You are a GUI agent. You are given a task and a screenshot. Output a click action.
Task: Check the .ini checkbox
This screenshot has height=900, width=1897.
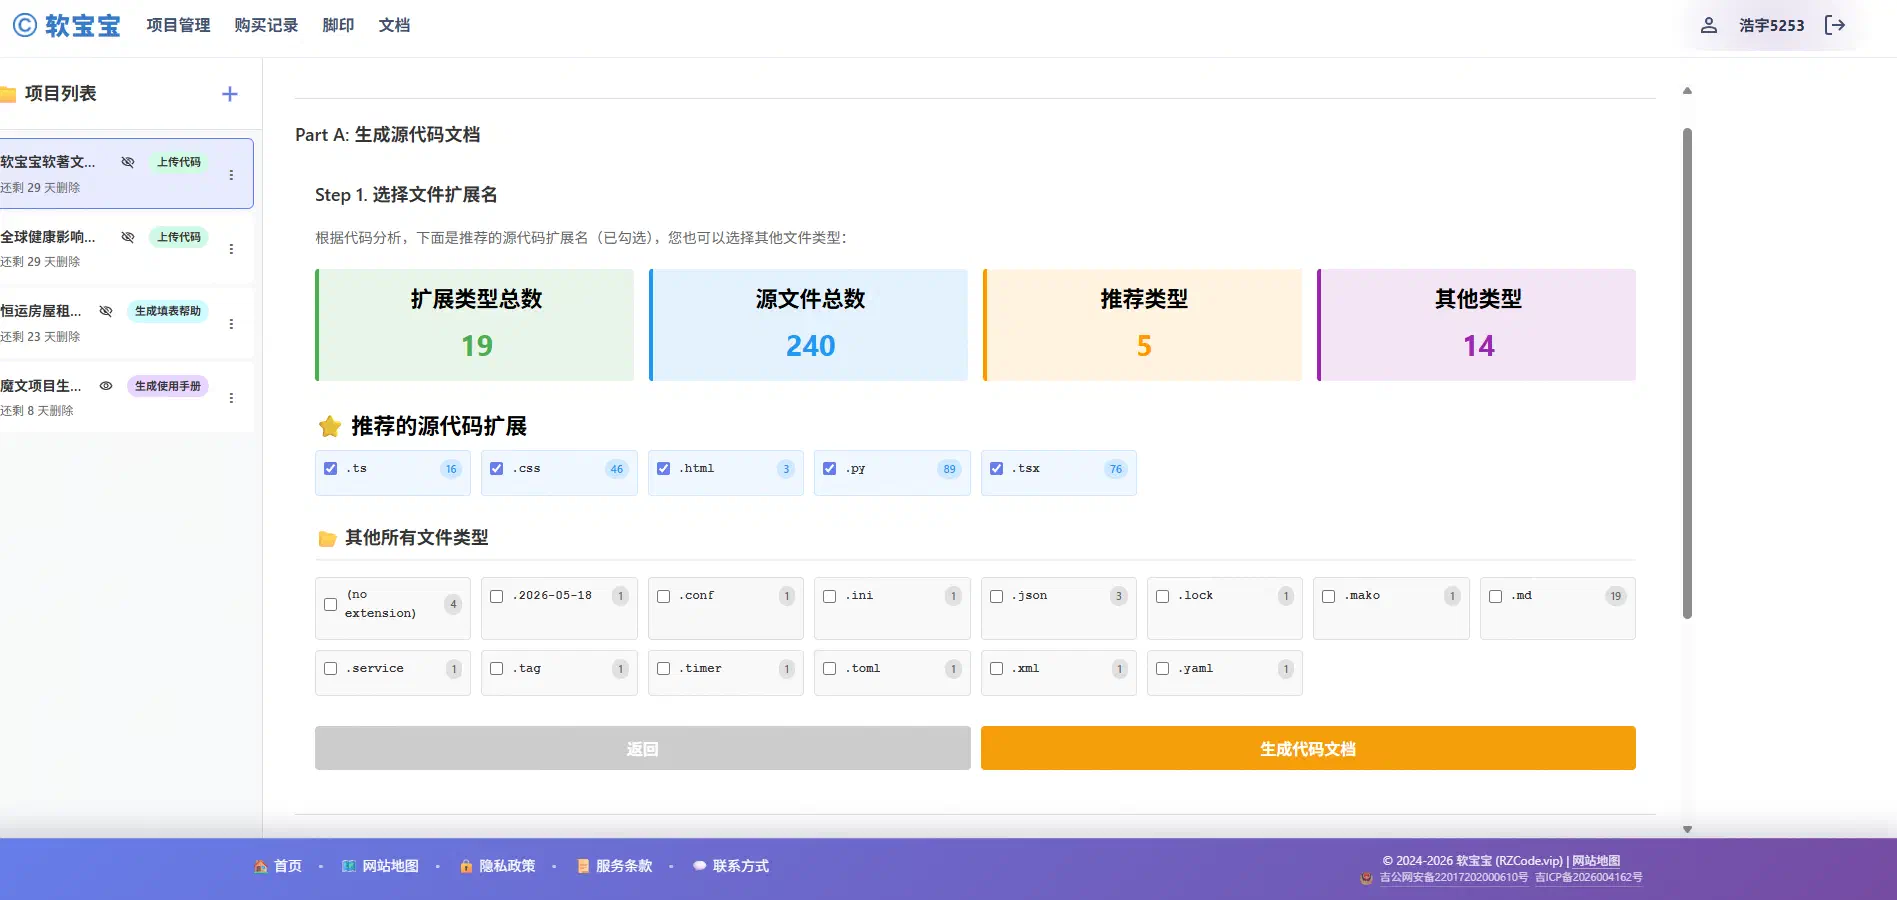pos(830,596)
